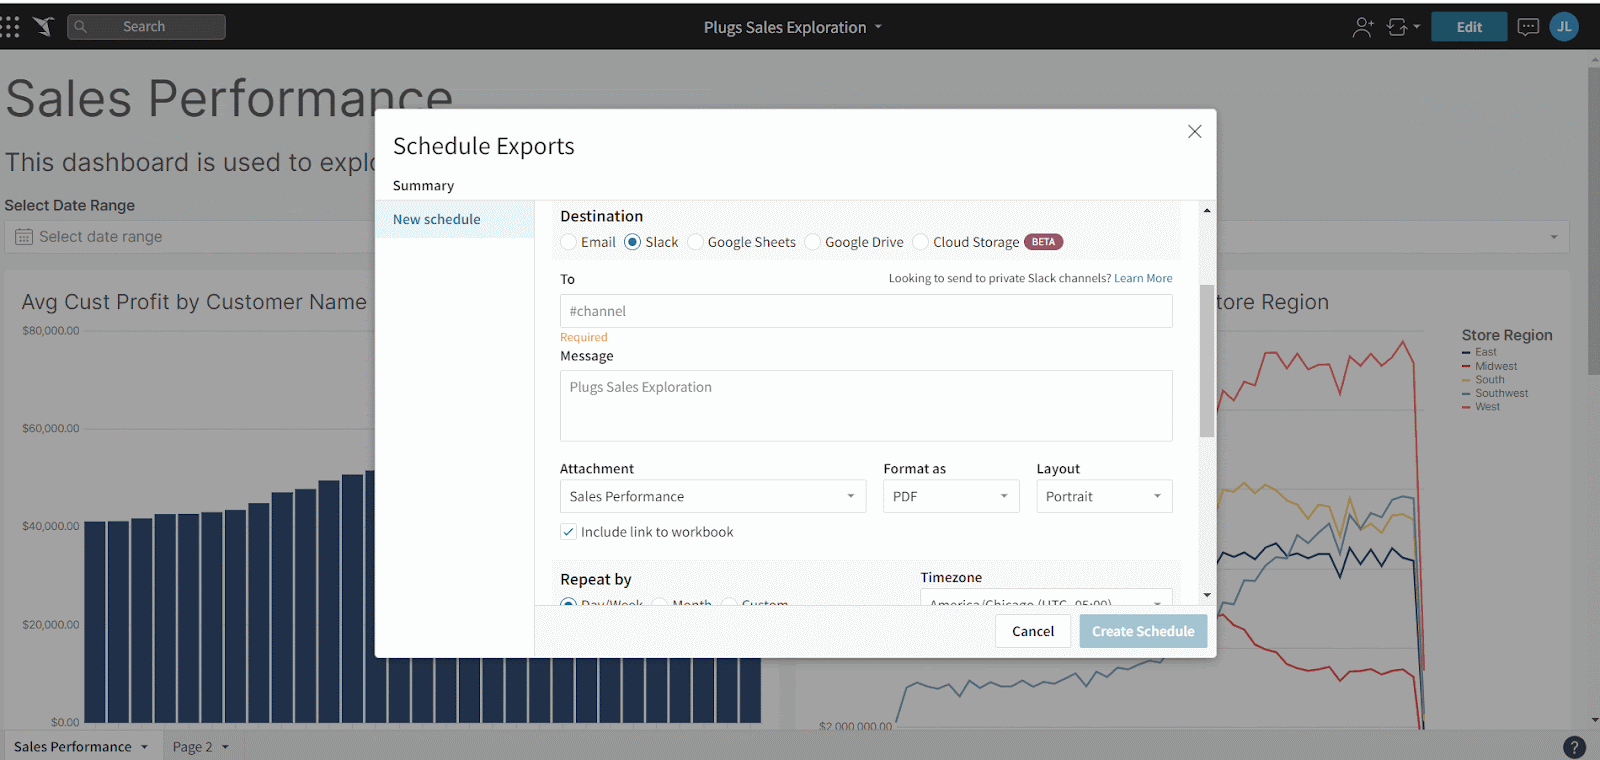Select the New schedule sidebar item

click(x=455, y=219)
